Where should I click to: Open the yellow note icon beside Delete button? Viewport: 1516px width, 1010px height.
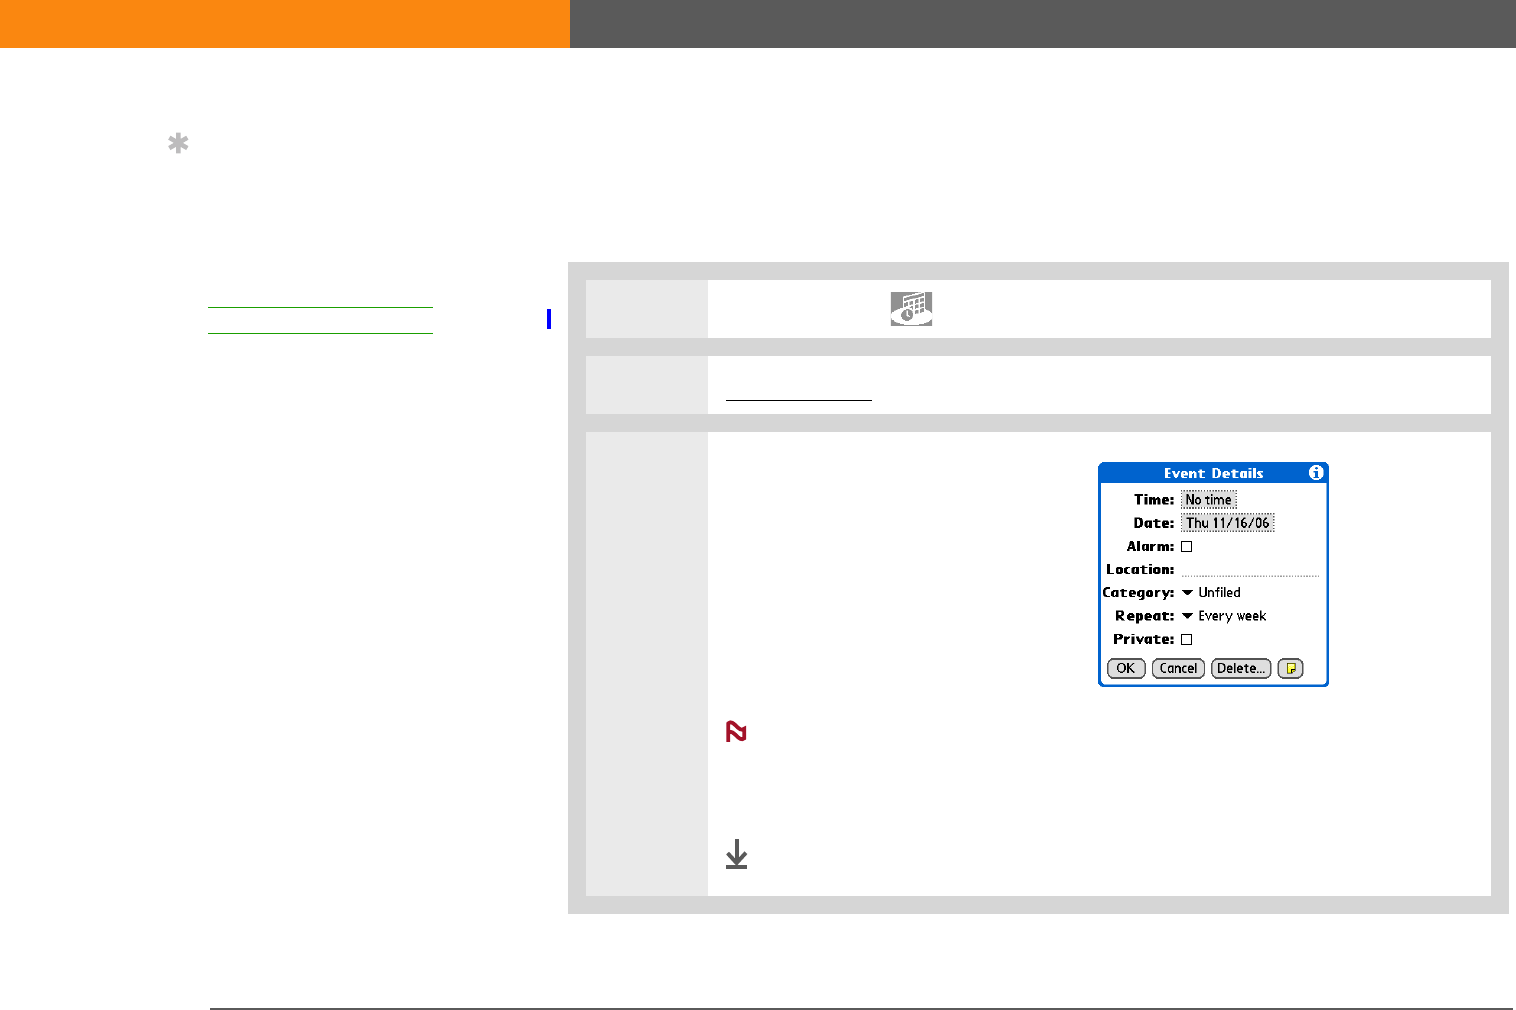coord(1291,669)
